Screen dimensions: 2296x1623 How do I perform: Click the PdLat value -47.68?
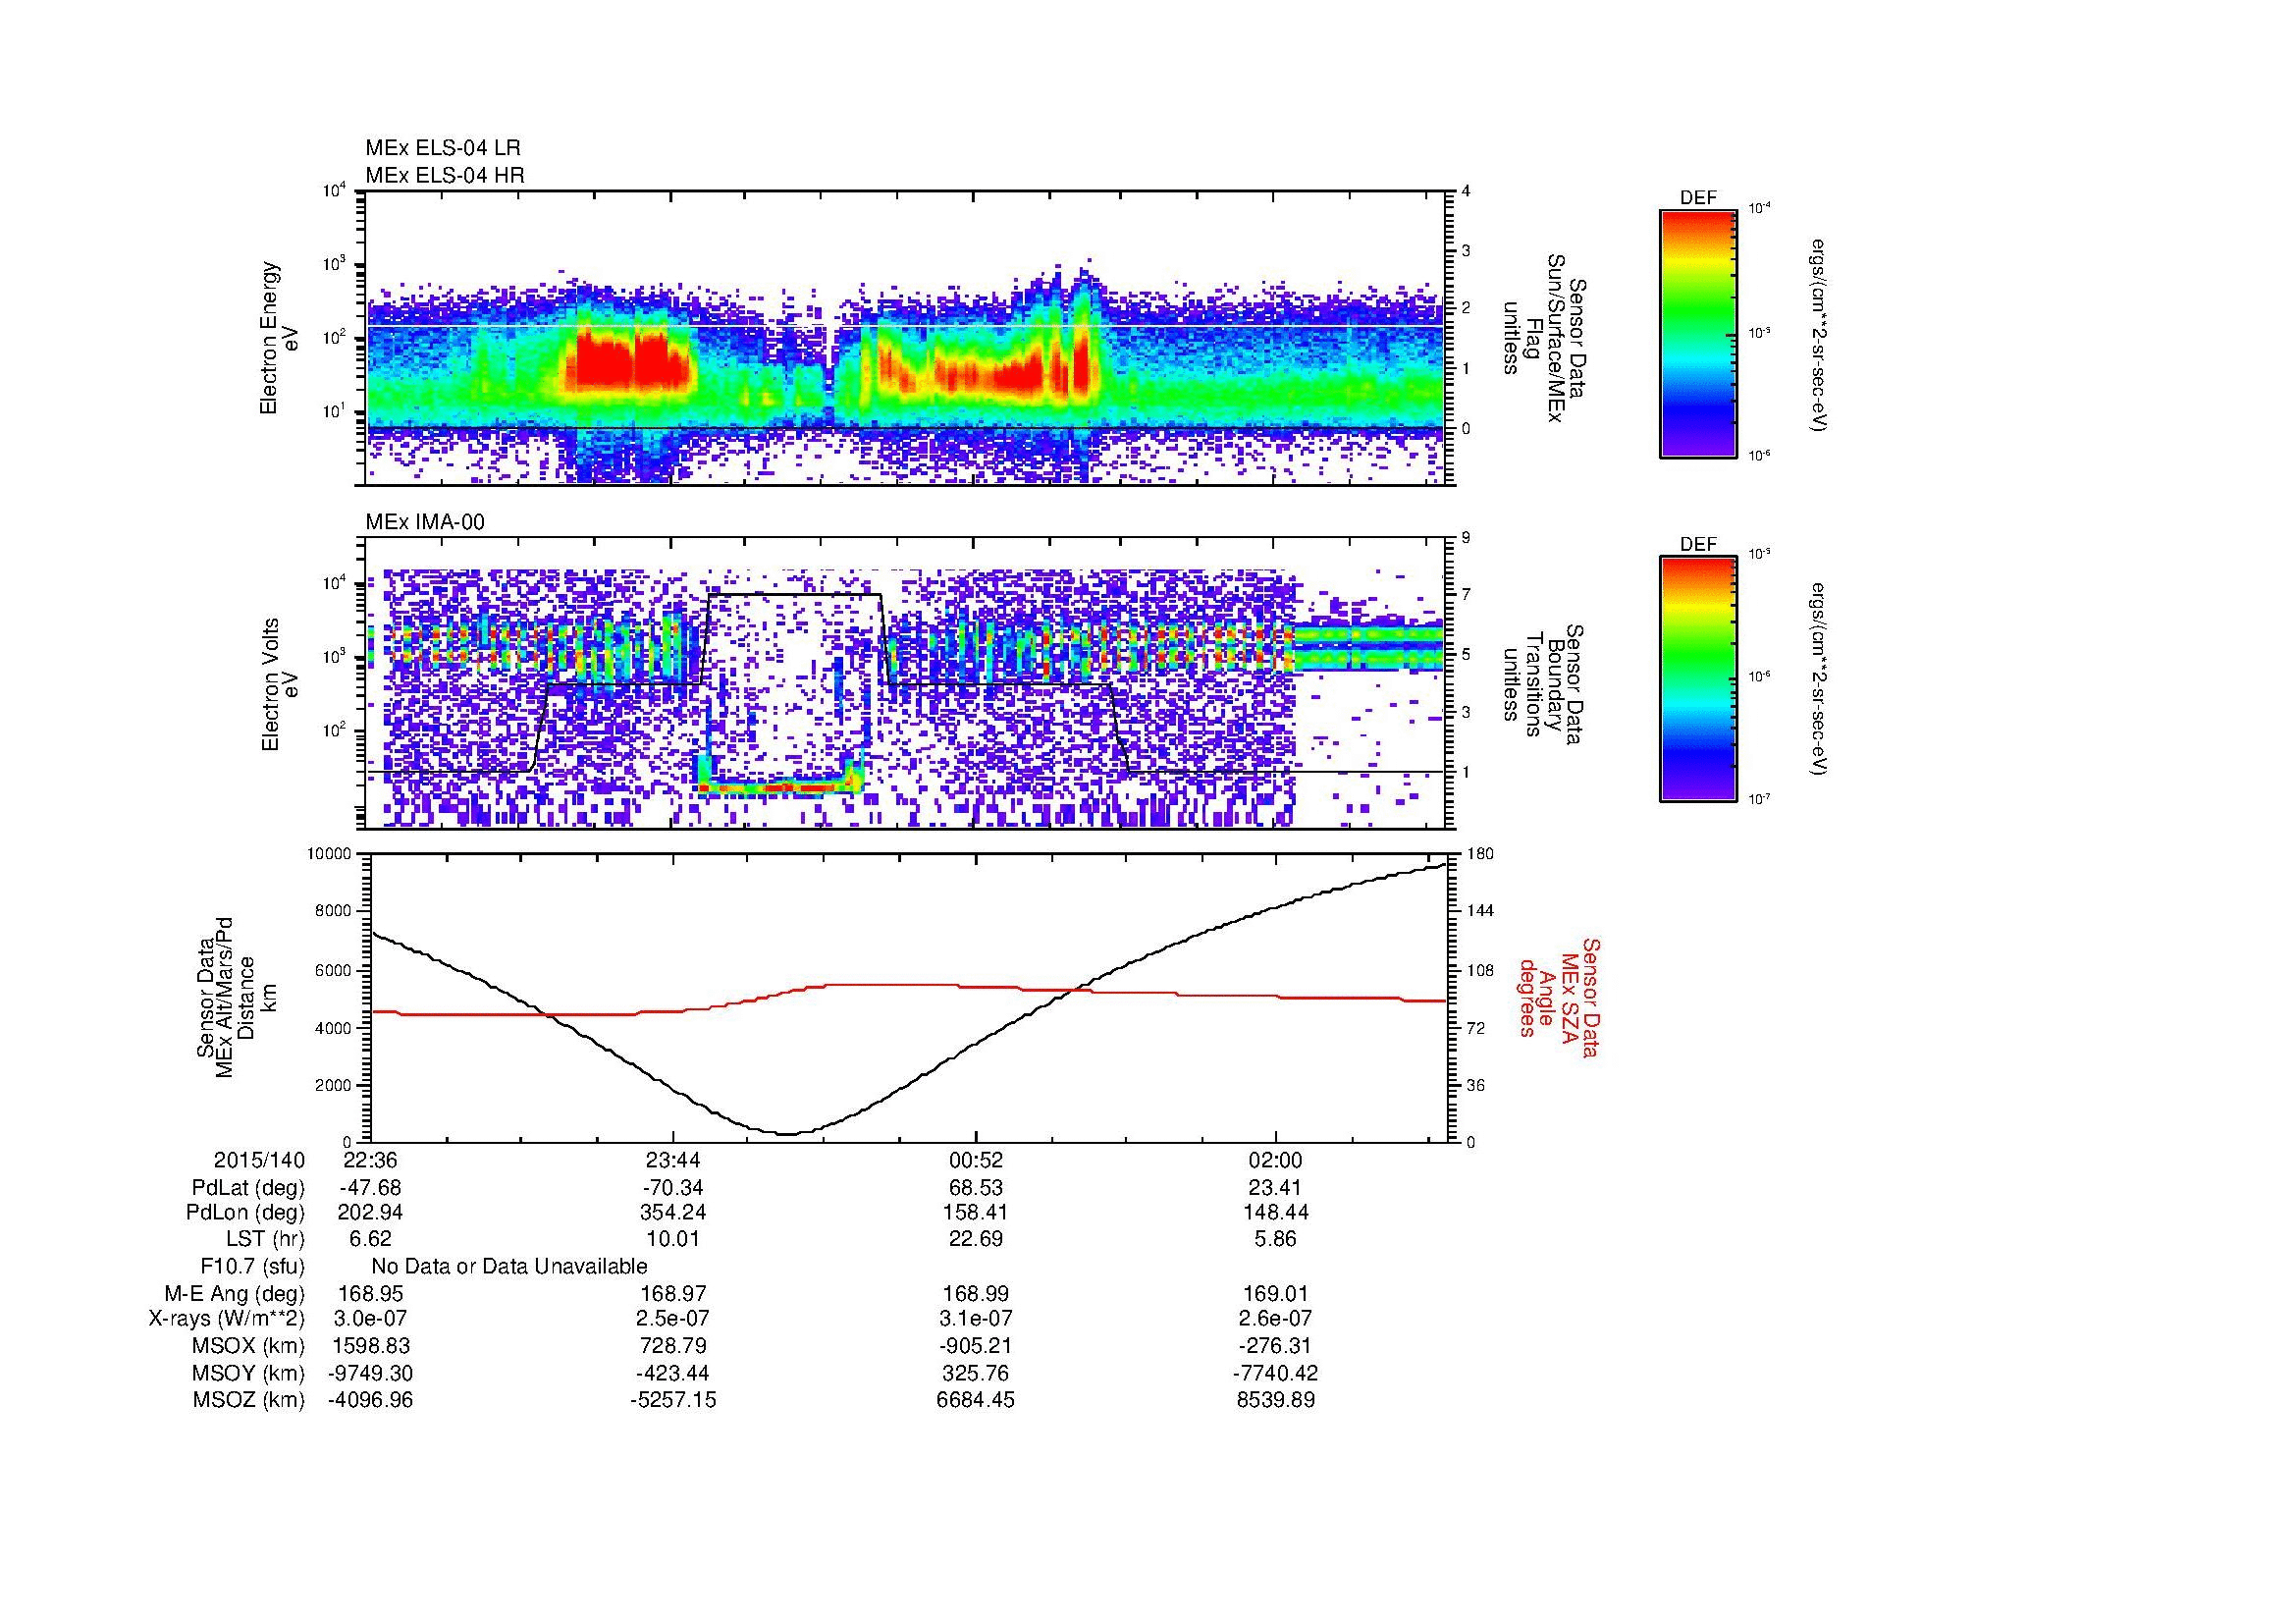371,1188
